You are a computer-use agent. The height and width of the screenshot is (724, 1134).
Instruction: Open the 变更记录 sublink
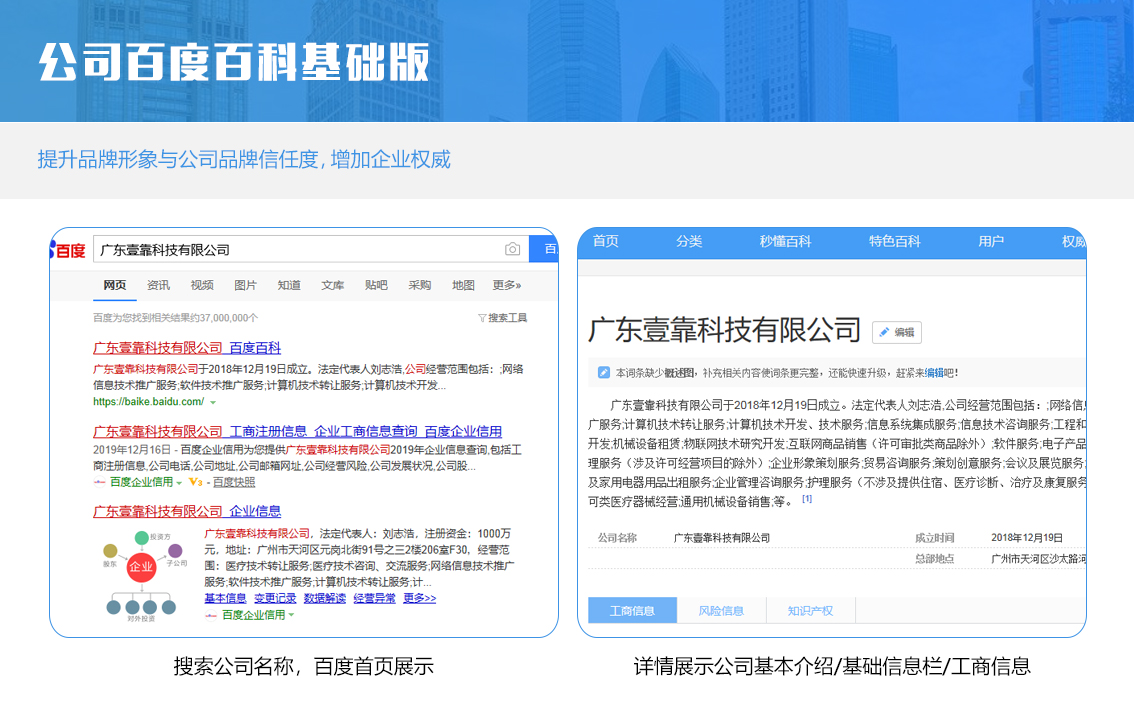[x=275, y=598]
